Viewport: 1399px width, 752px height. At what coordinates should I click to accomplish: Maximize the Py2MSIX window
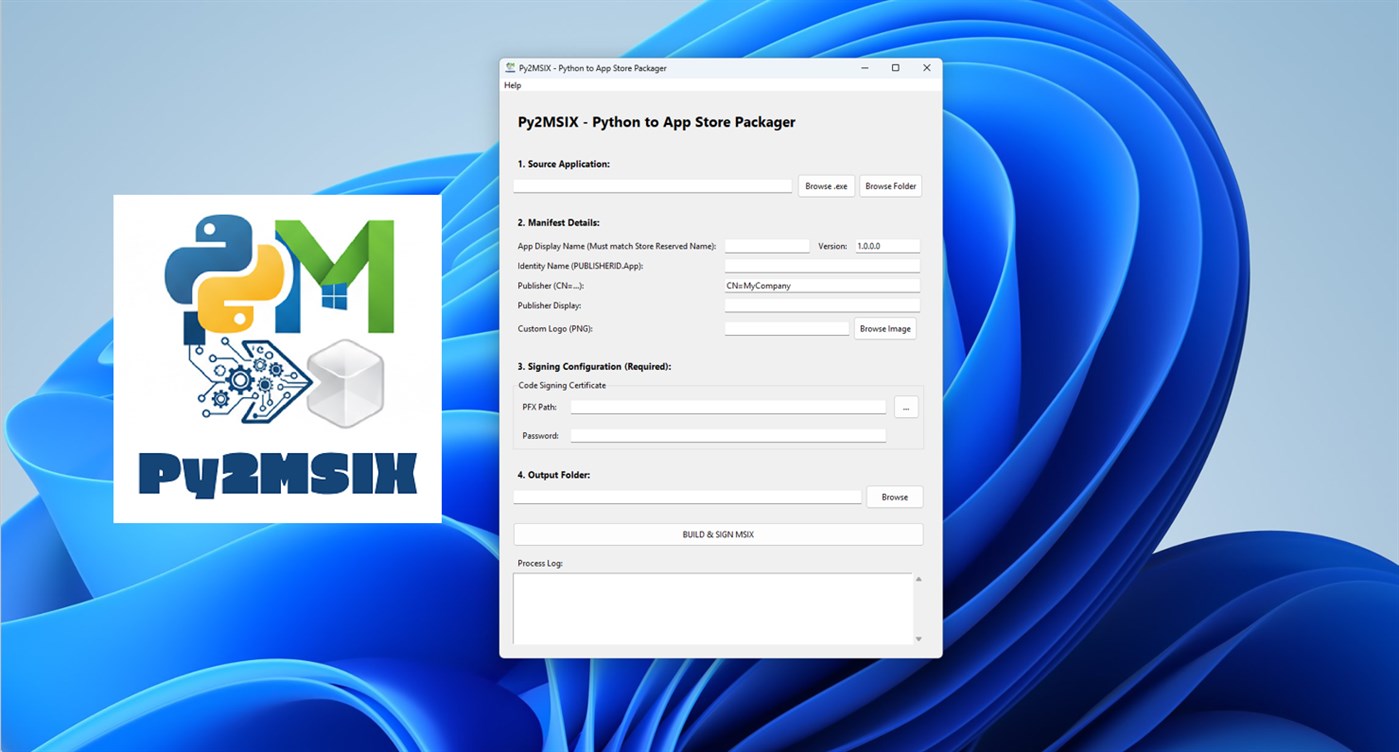pos(895,68)
